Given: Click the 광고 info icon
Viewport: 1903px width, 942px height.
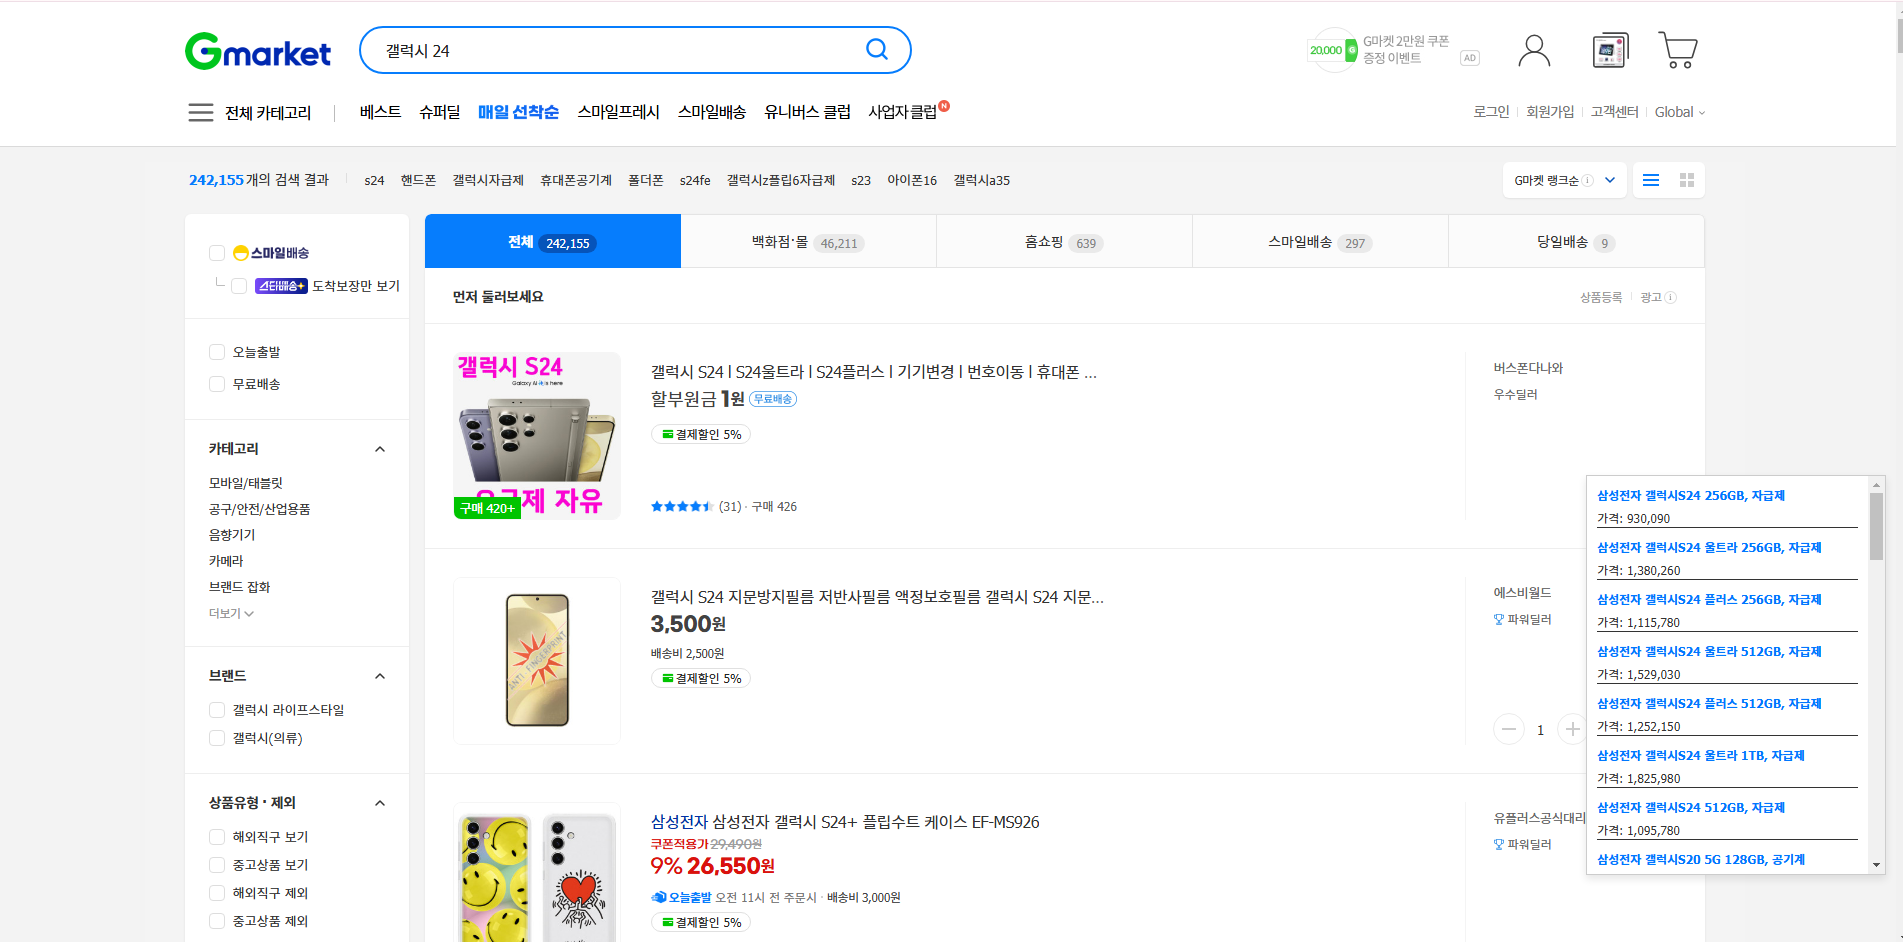Looking at the screenshot, I should pos(1671,297).
